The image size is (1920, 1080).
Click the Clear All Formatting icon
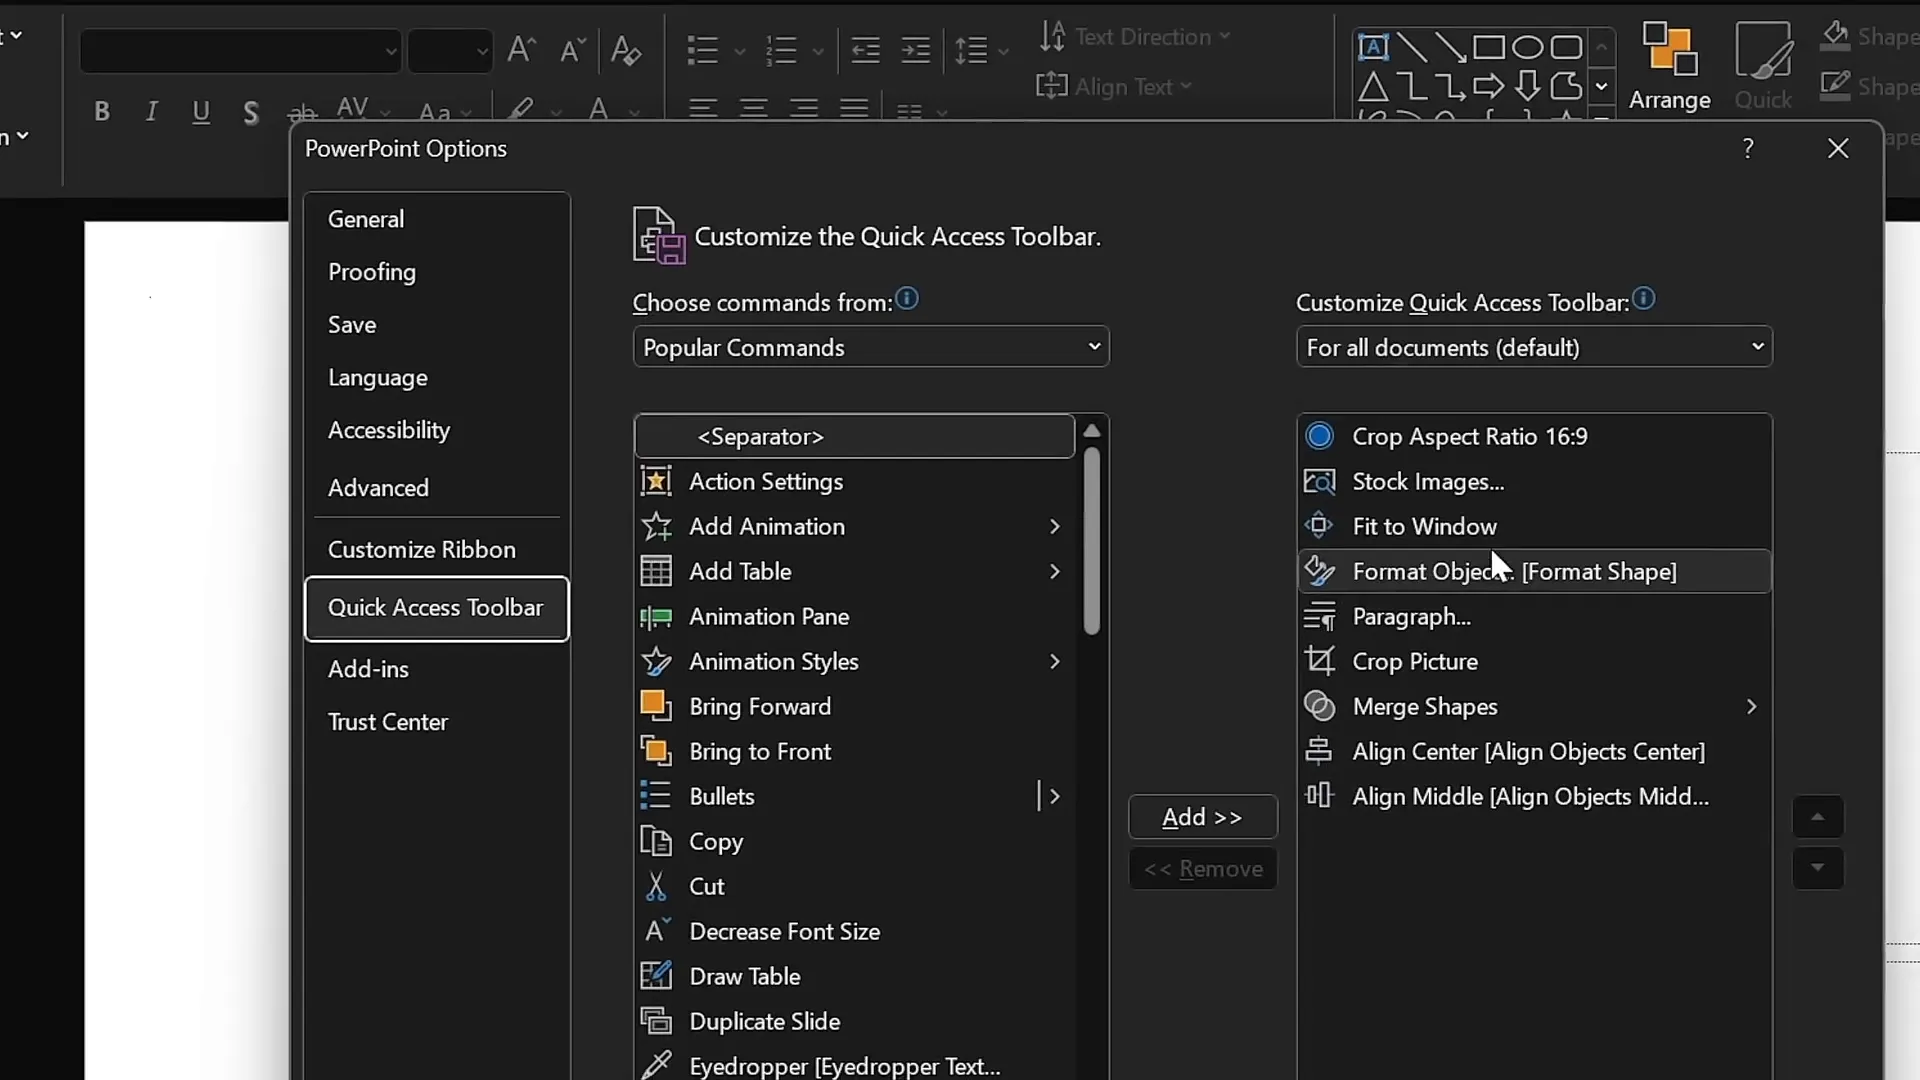coord(626,49)
